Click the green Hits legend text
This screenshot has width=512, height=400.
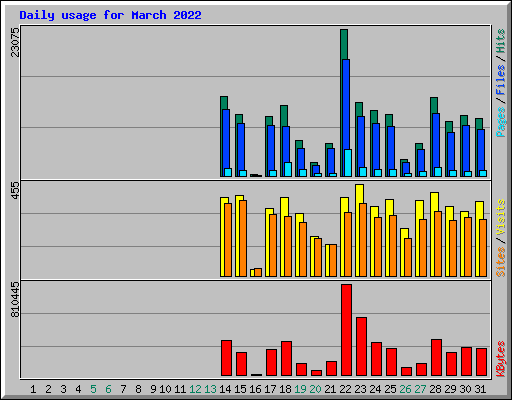point(500,41)
